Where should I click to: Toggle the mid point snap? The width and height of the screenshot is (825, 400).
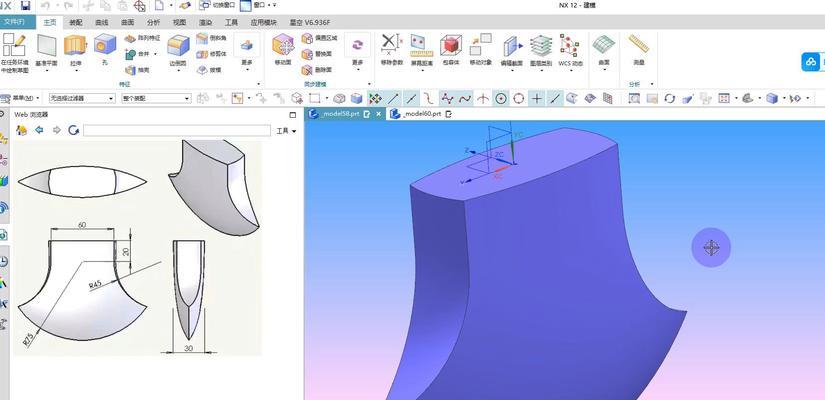point(411,98)
